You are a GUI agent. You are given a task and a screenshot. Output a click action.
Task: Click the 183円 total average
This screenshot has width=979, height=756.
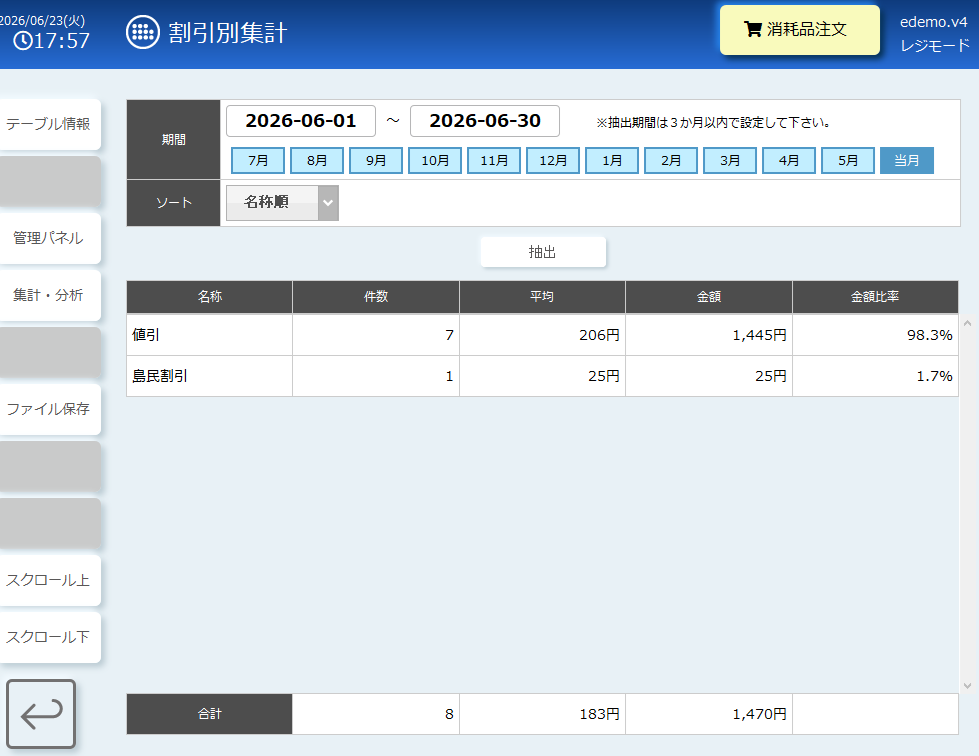[542, 714]
